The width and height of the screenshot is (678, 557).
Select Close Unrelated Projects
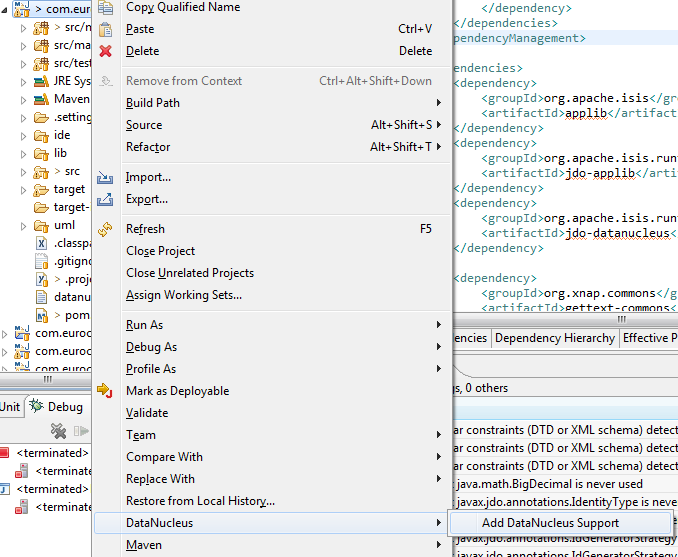coord(189,273)
